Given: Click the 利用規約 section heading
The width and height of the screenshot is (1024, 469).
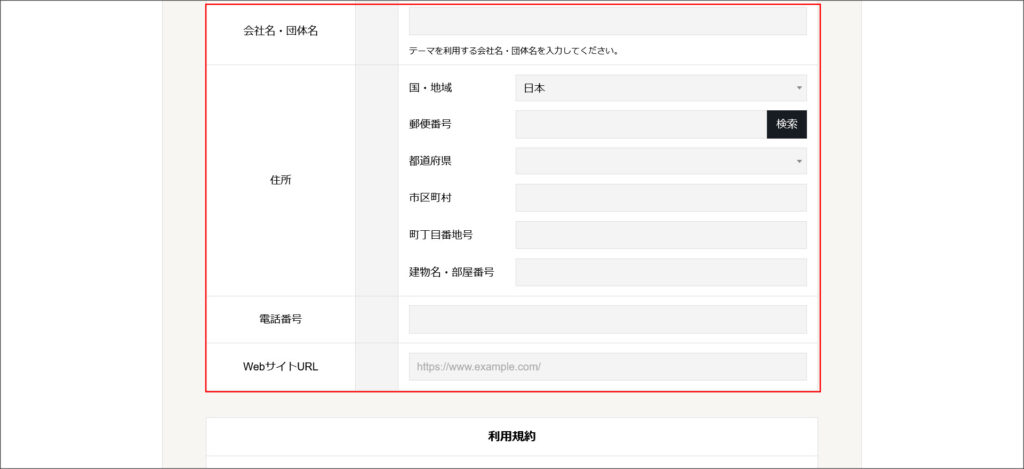Looking at the screenshot, I should [x=511, y=437].
